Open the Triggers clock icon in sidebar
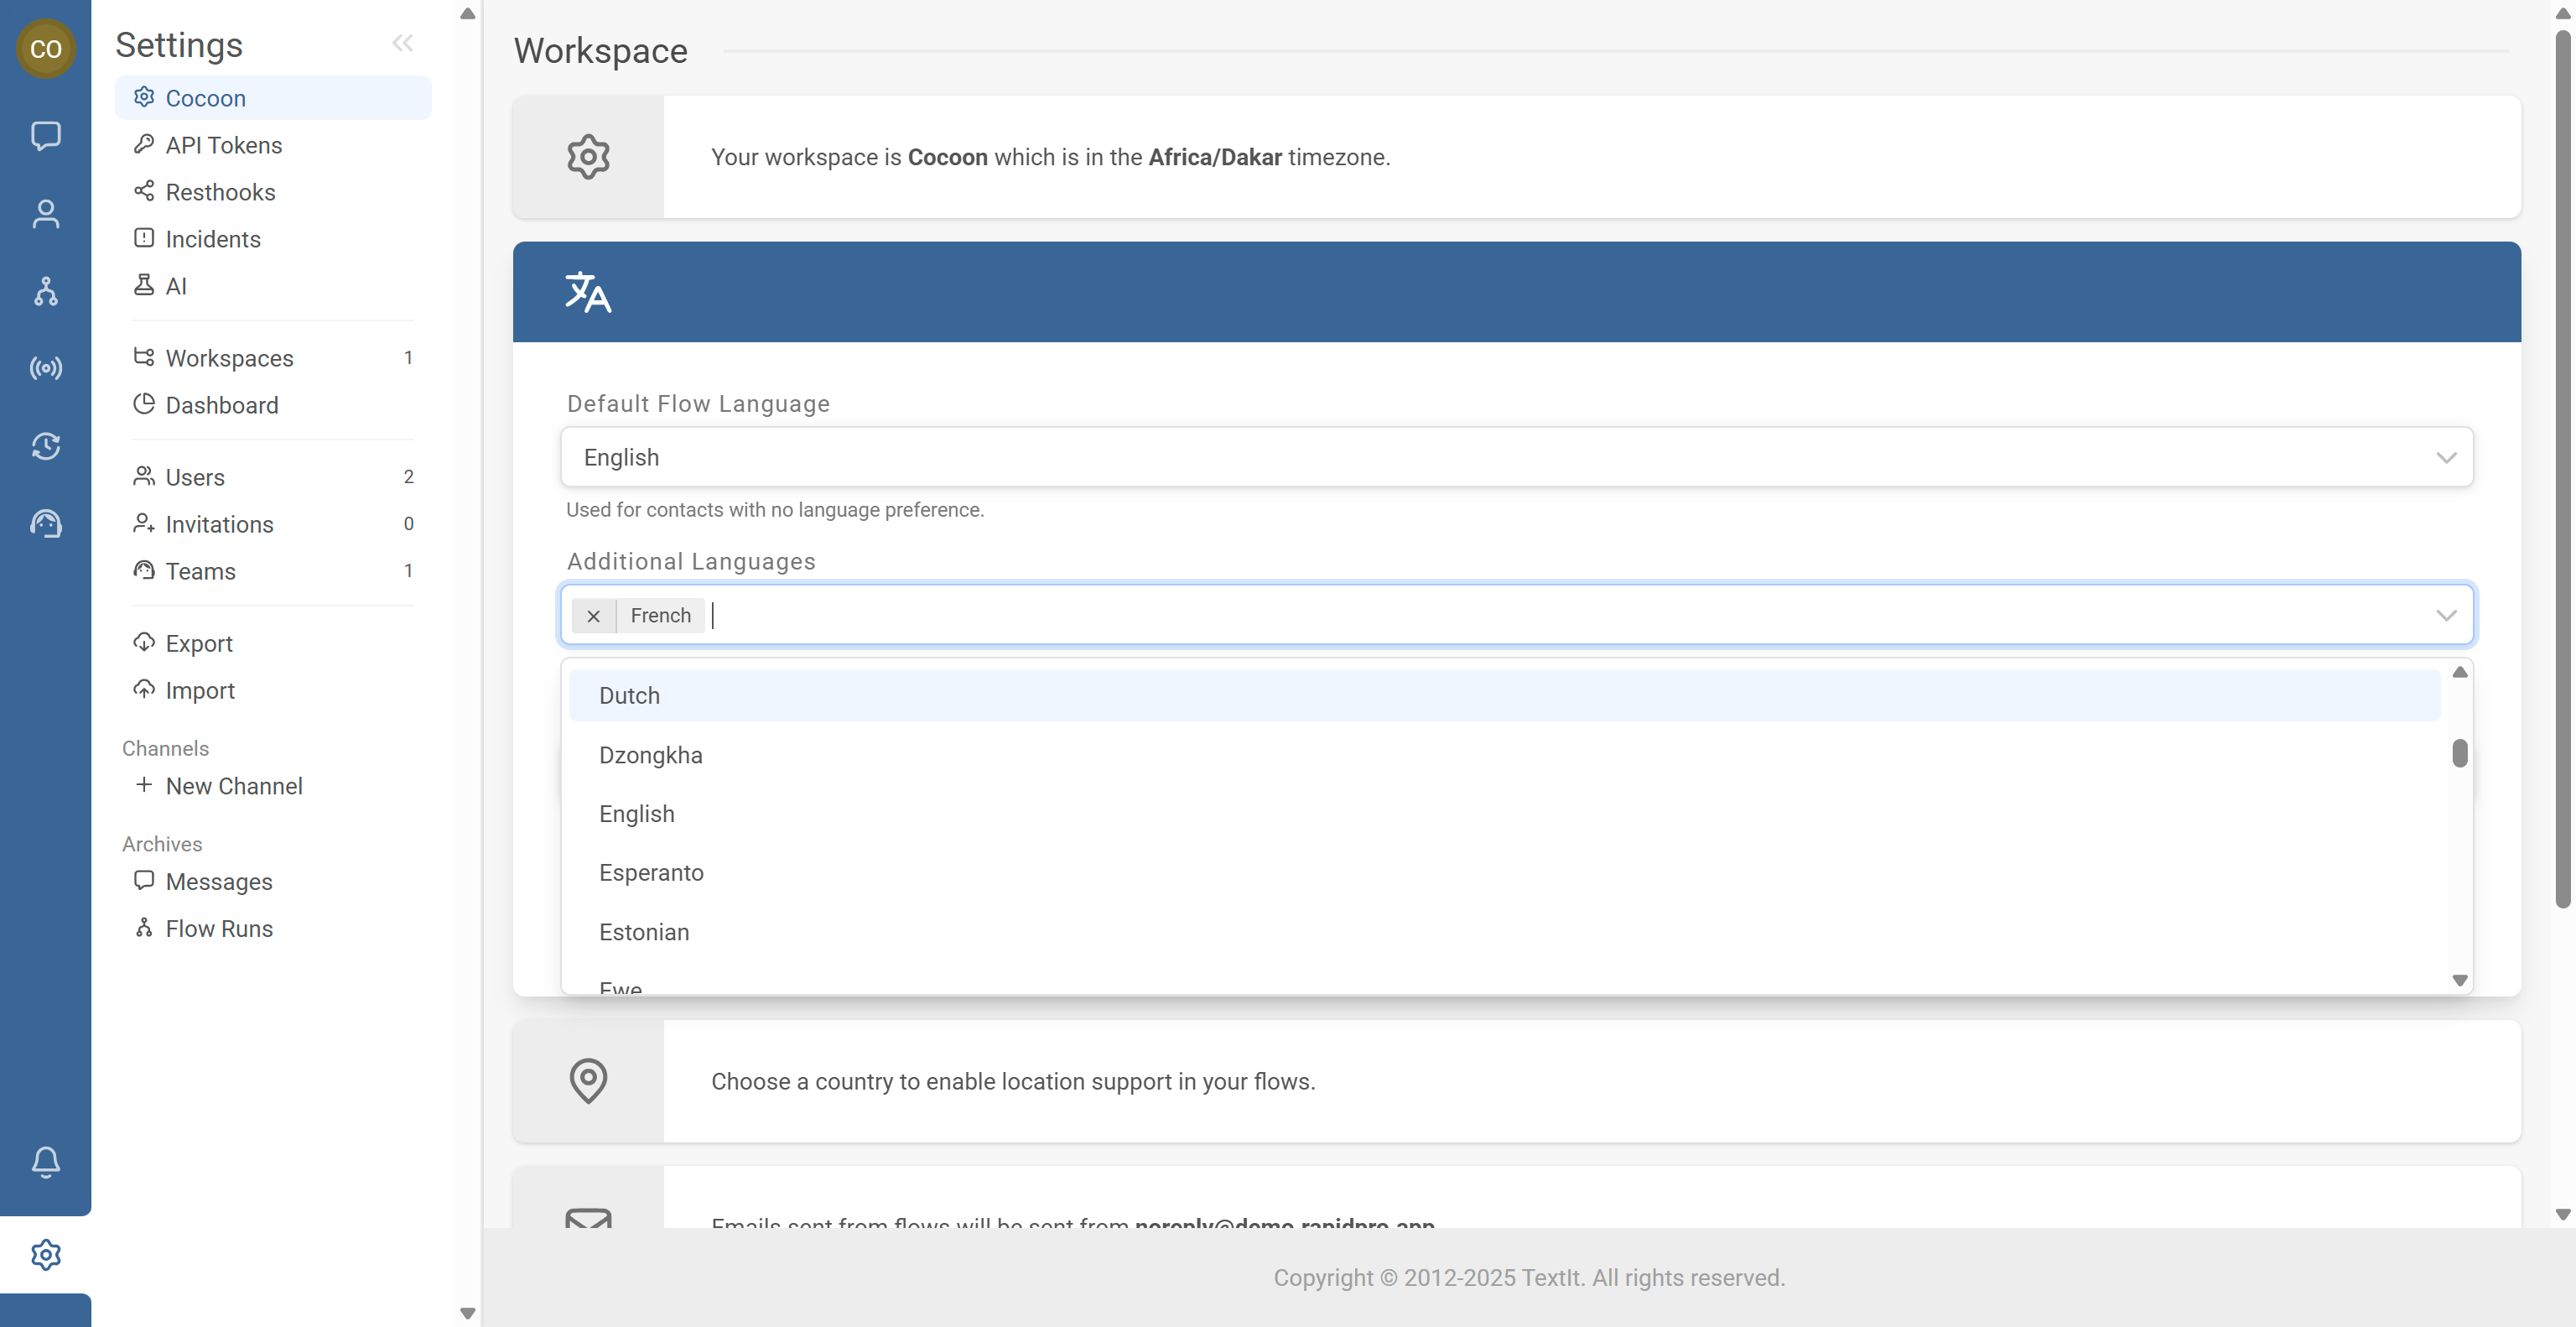The height and width of the screenshot is (1327, 2576). 46,447
